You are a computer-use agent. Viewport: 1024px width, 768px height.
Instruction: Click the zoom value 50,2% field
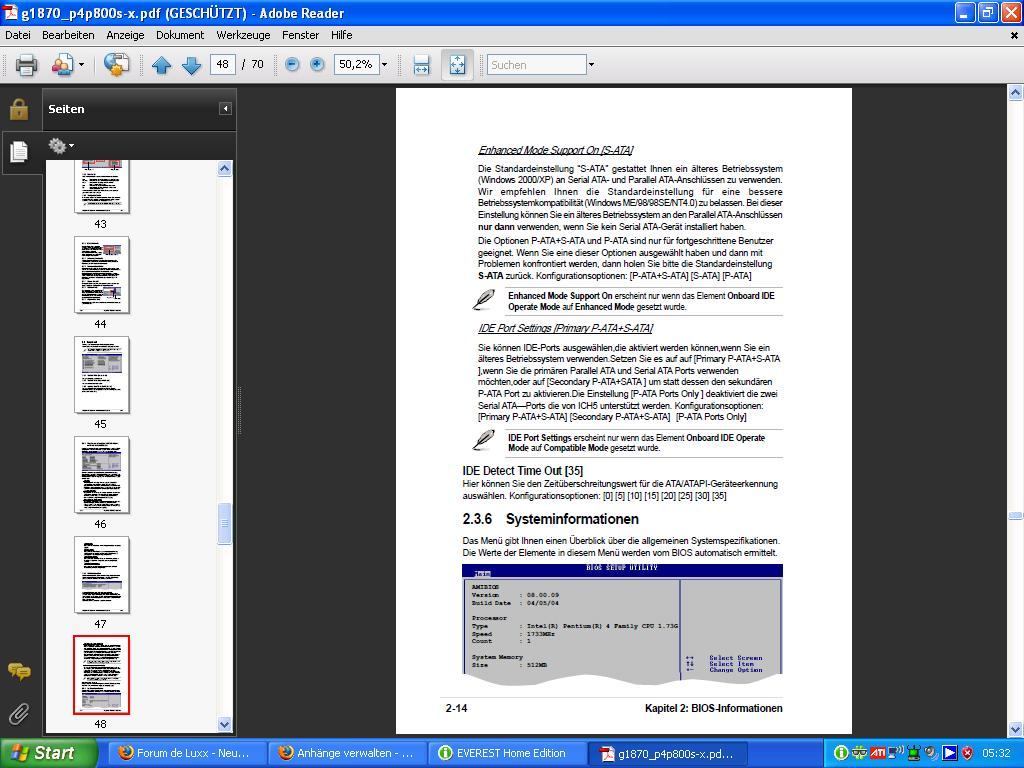coord(357,64)
